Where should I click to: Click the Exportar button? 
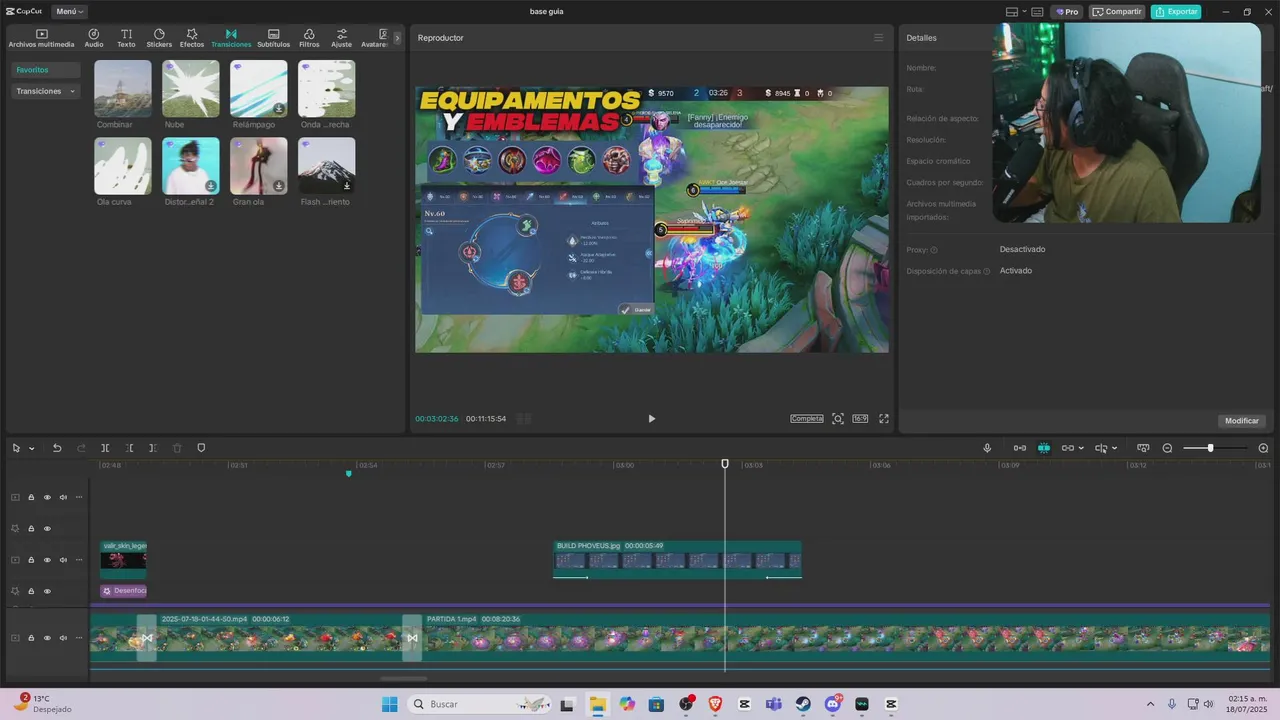[x=1176, y=12]
